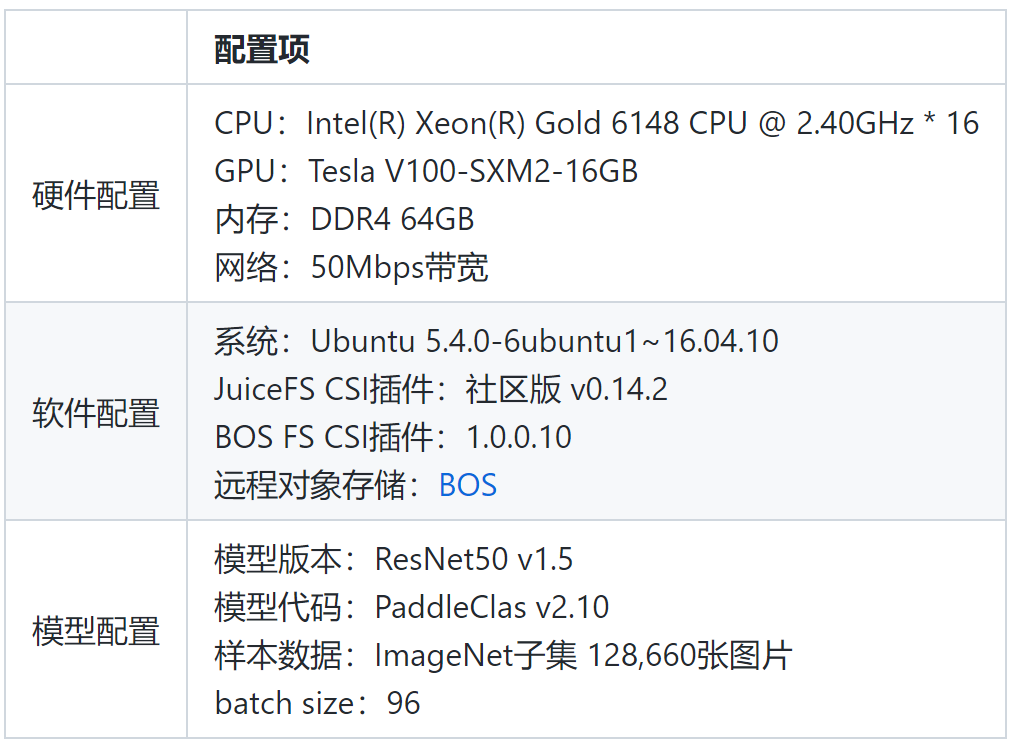This screenshot has height=743, width=1010.
Task: Click the 远程对象存储 label text
Action: [310, 485]
